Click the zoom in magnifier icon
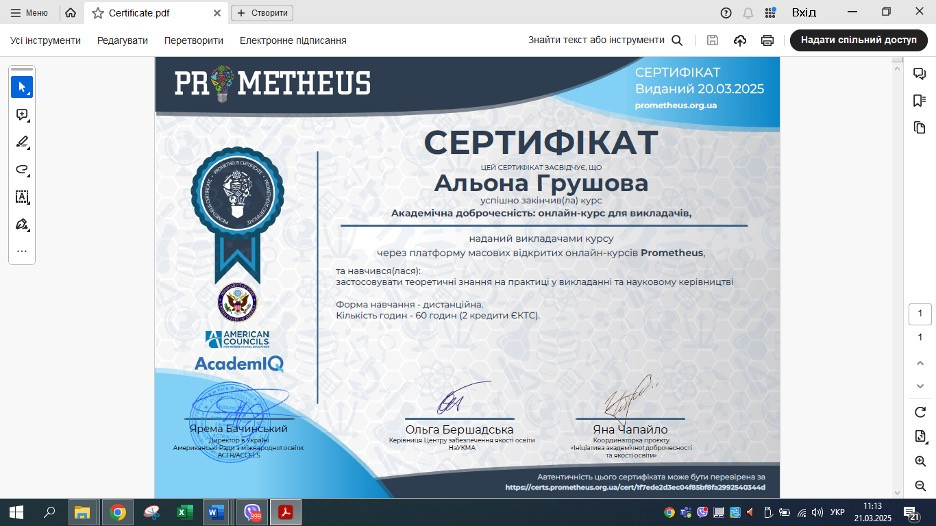This screenshot has height=526, width=936. point(920,461)
